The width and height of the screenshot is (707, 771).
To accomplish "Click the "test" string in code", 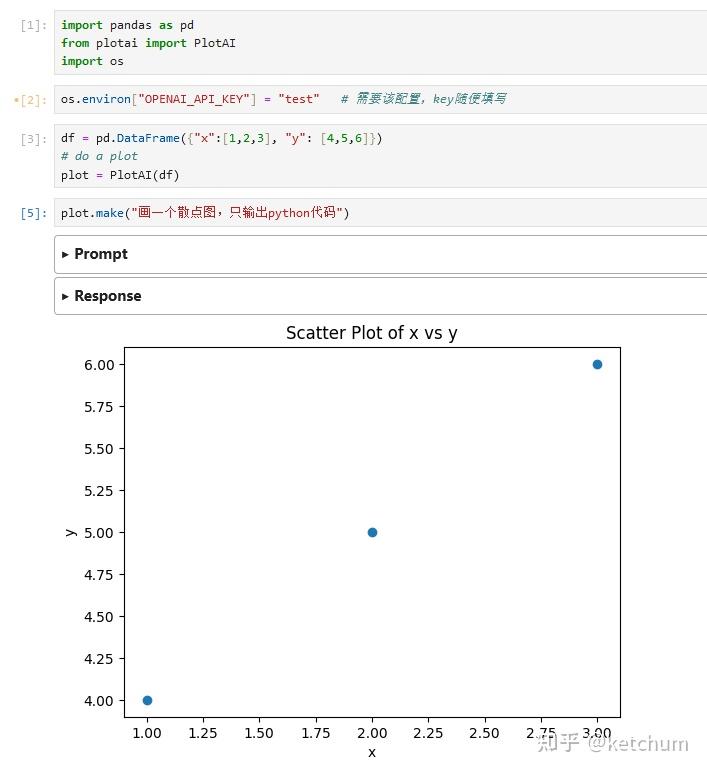I will click(298, 99).
